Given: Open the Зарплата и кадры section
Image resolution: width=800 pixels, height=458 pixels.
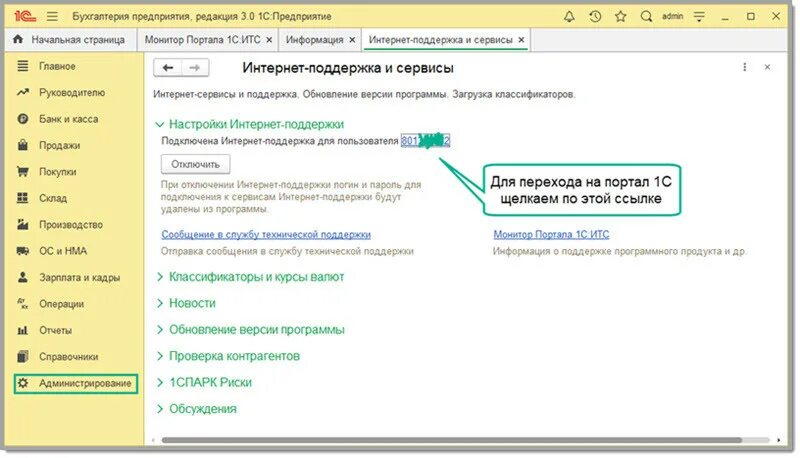Looking at the screenshot, I should coord(80,277).
